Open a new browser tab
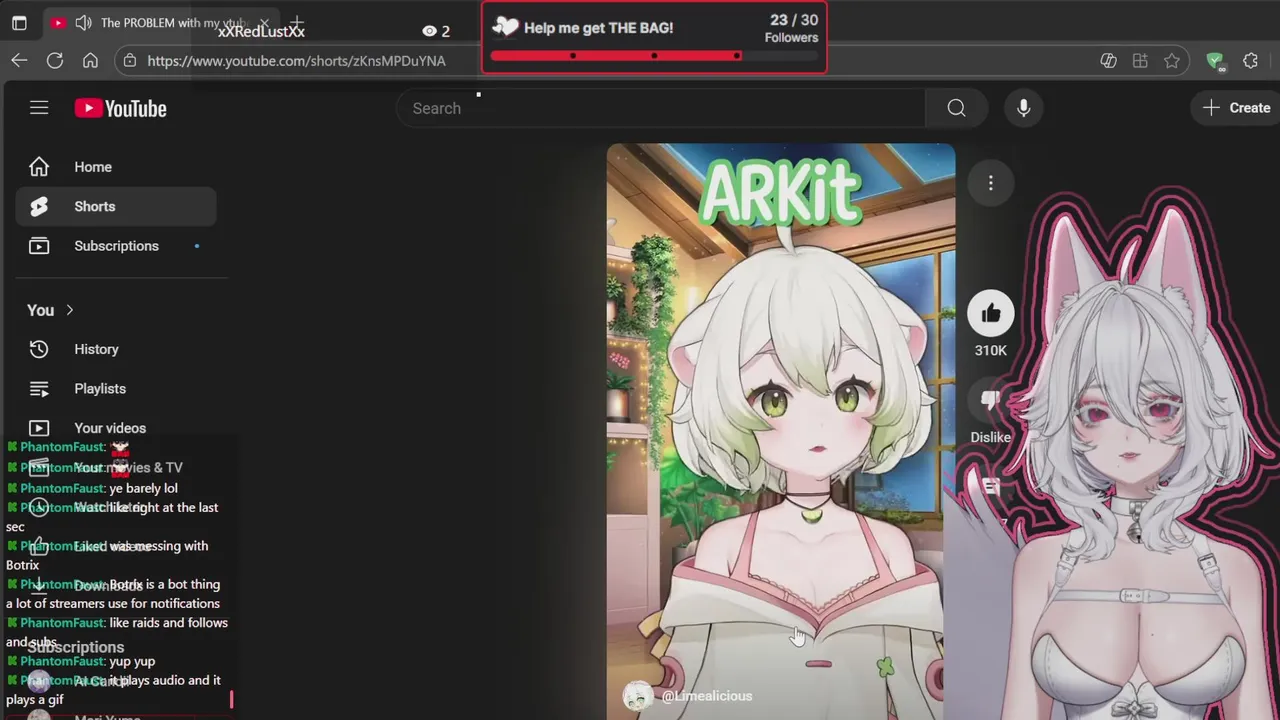This screenshot has height=720, width=1280. click(296, 22)
